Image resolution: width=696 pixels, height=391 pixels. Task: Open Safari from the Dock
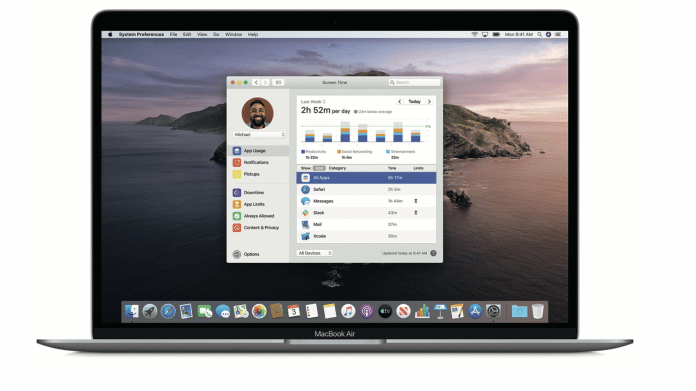(x=168, y=312)
